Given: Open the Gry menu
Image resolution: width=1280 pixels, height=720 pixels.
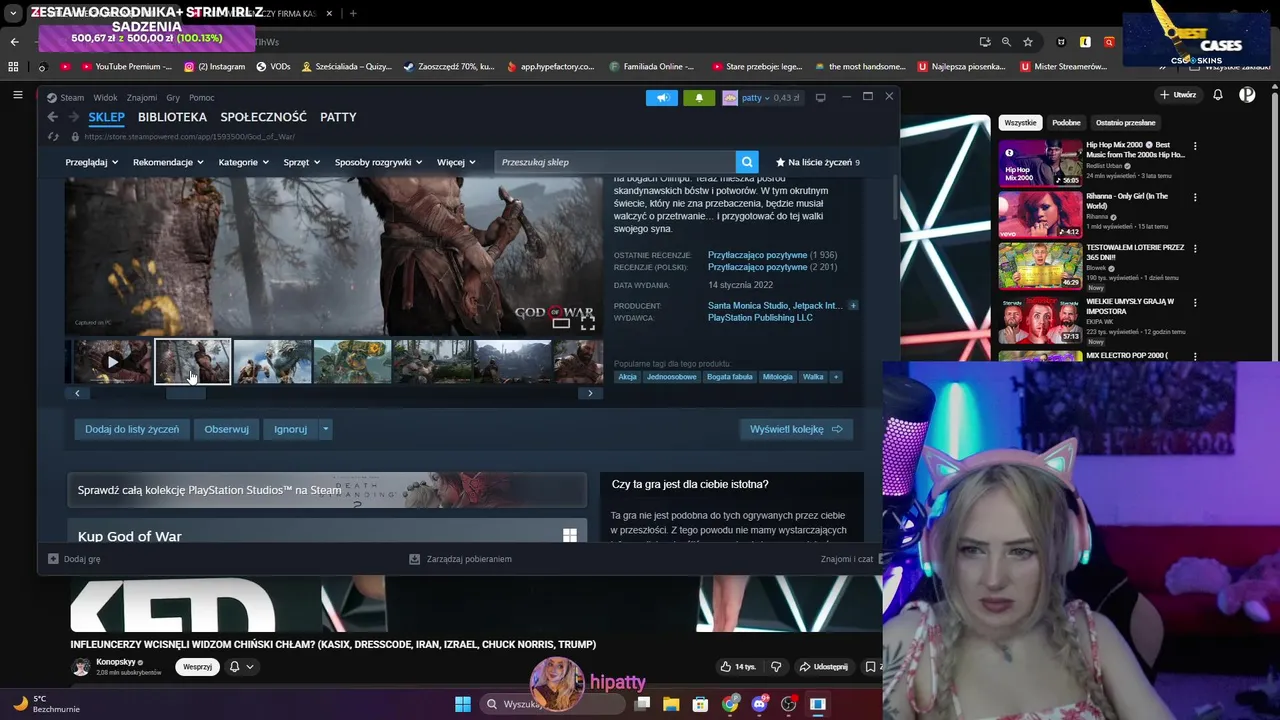Looking at the screenshot, I should 173,98.
